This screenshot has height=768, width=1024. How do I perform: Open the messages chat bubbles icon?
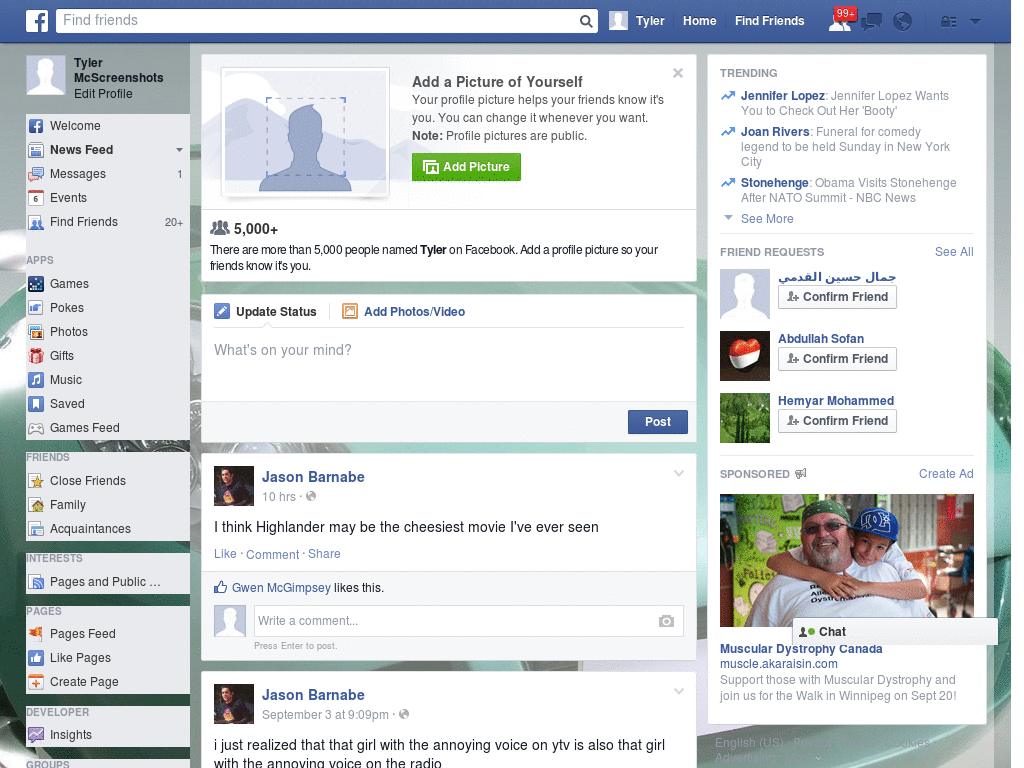871,22
